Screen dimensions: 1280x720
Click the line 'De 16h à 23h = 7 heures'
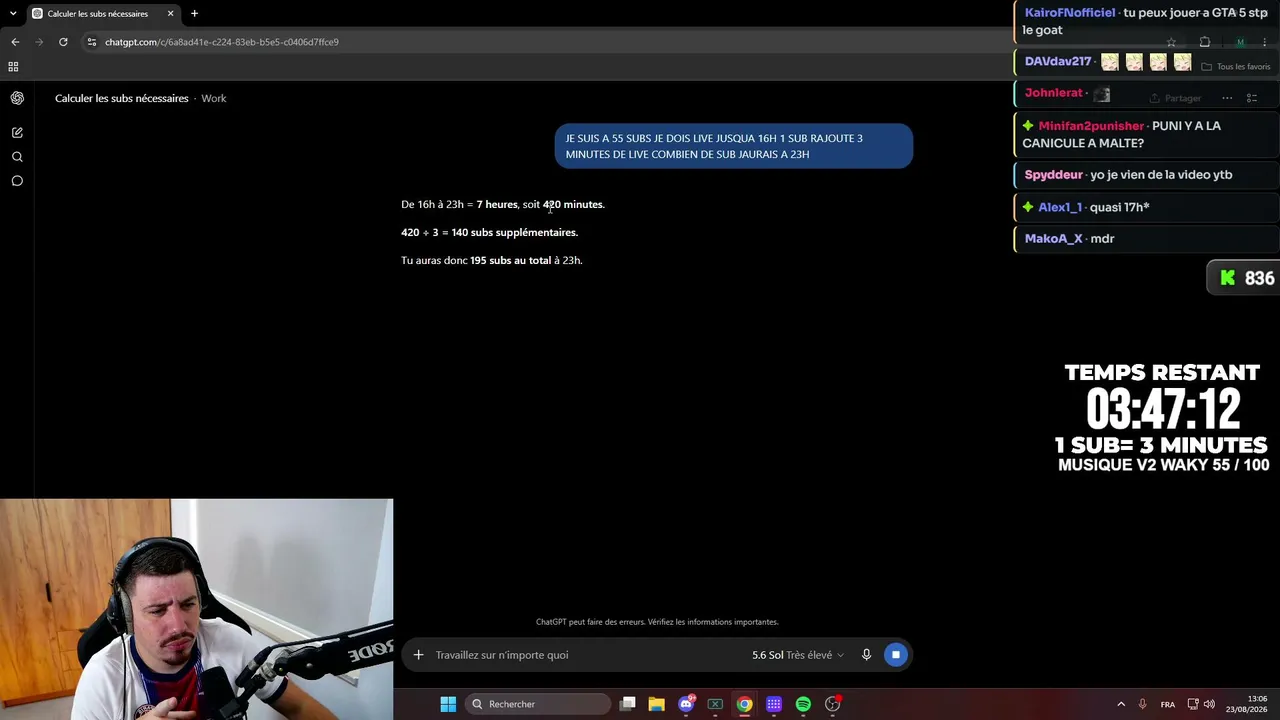tap(503, 204)
